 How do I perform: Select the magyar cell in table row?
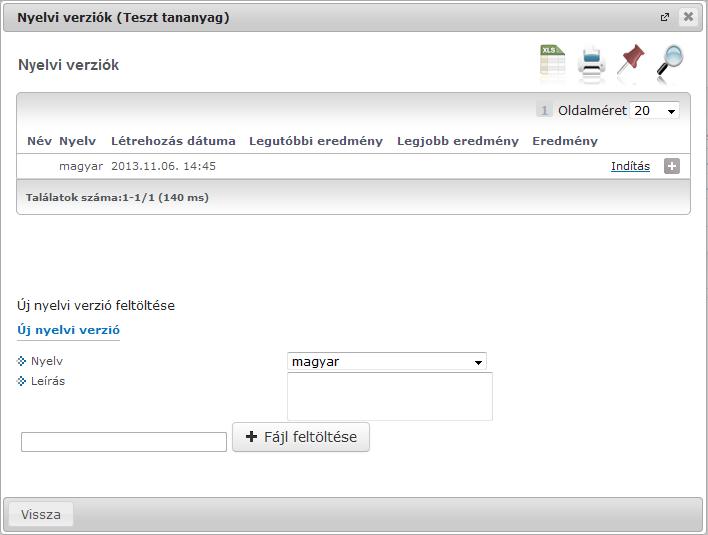[x=81, y=166]
